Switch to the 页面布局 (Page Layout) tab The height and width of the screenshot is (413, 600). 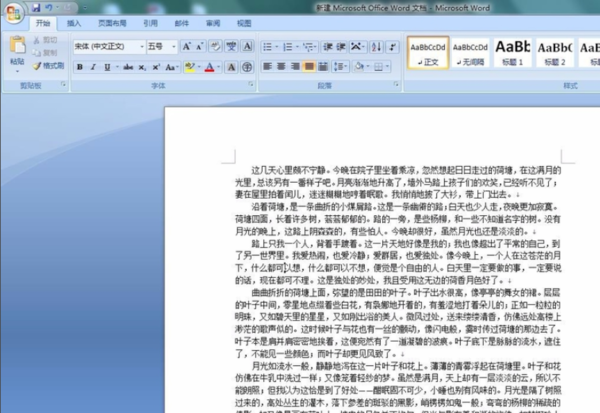112,23
